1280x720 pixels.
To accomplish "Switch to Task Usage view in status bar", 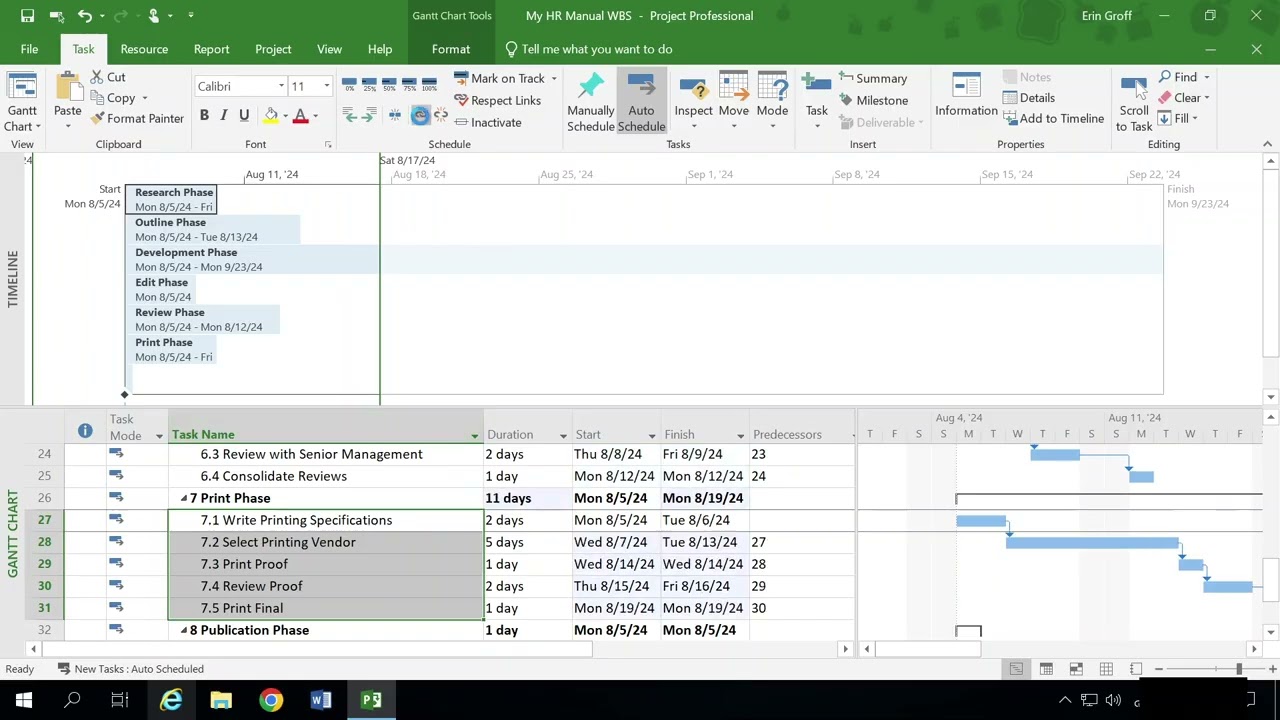I will (1046, 669).
